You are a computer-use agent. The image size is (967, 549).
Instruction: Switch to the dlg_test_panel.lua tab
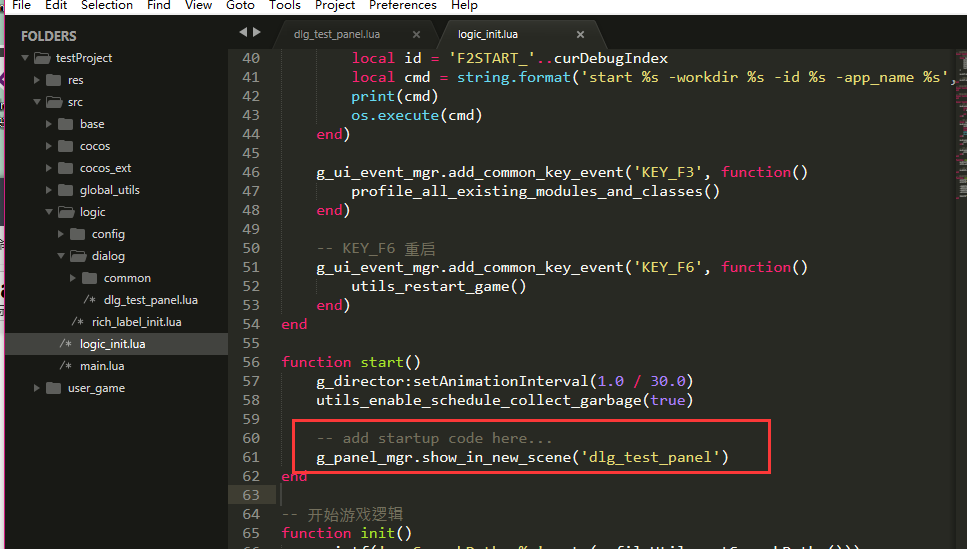tap(337, 35)
